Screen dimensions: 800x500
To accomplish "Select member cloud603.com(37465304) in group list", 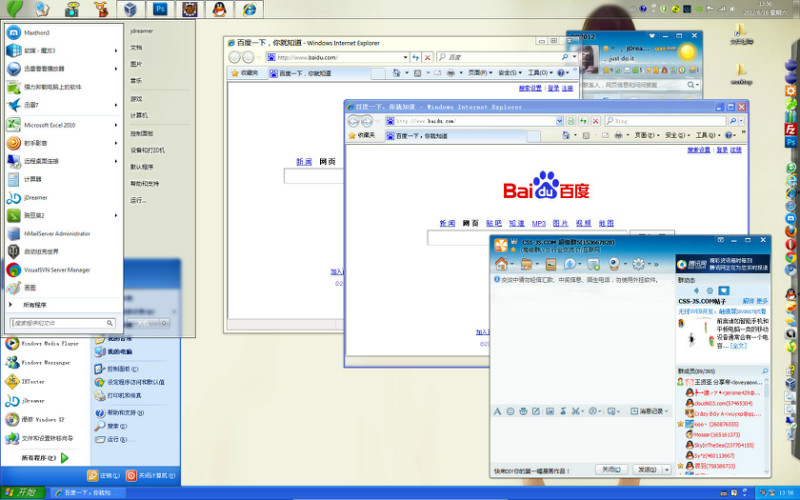I will click(x=720, y=404).
